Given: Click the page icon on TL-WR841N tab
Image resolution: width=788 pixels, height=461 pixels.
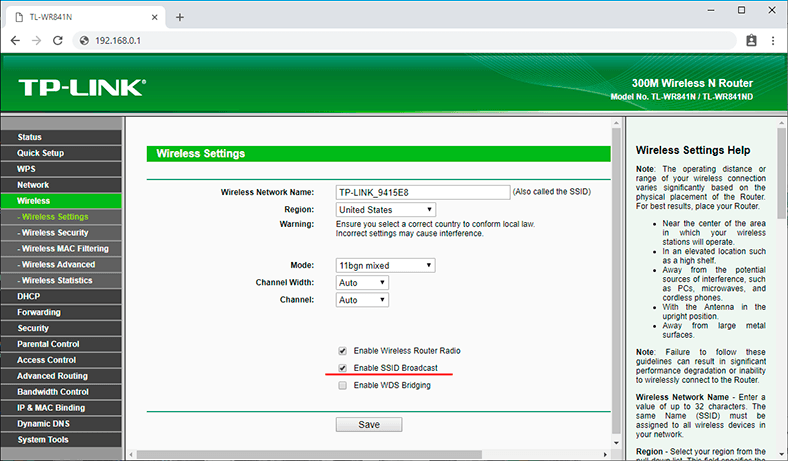Looking at the screenshot, I should (20, 17).
